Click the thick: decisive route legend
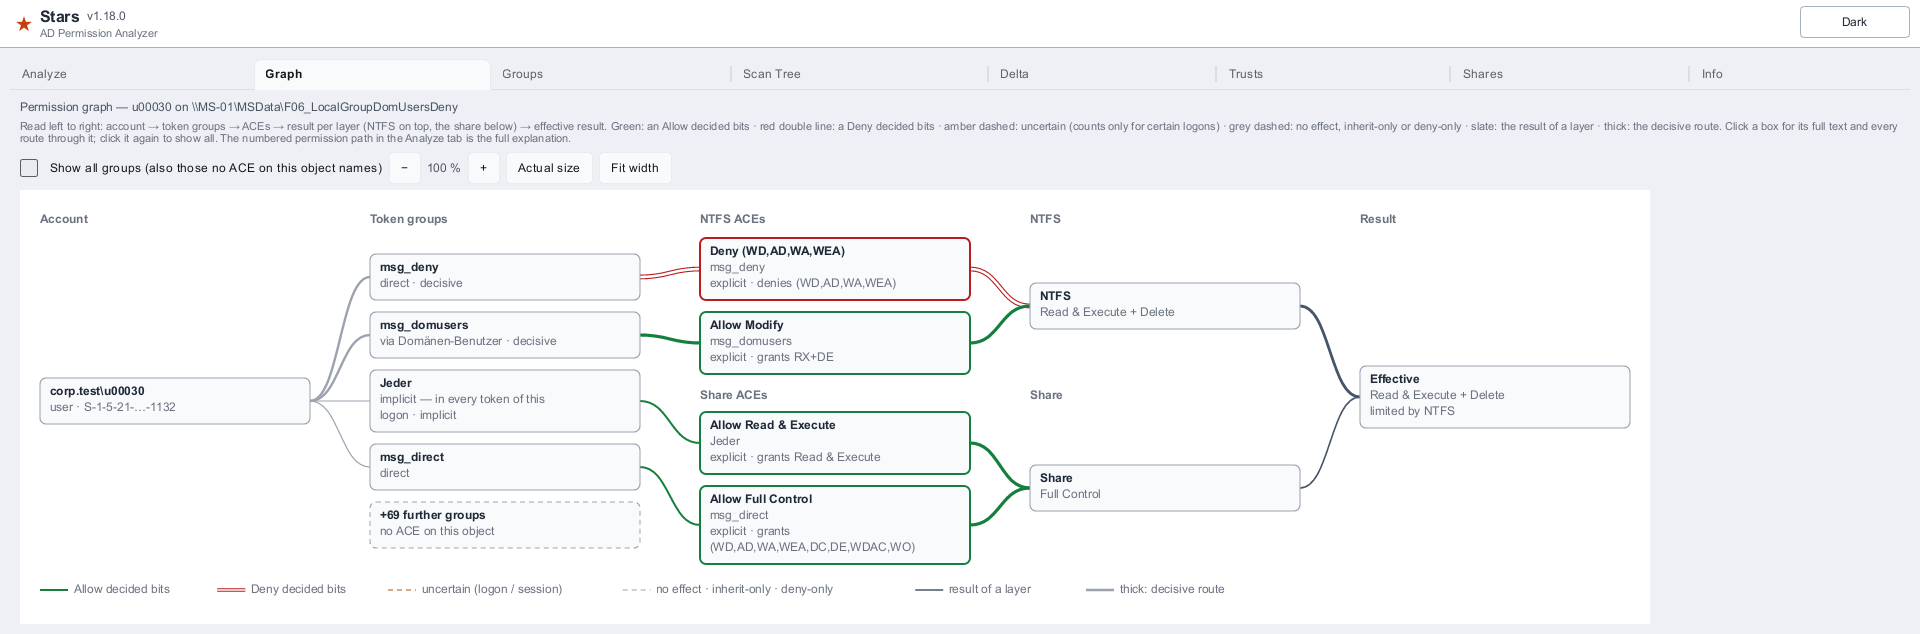 1155,589
